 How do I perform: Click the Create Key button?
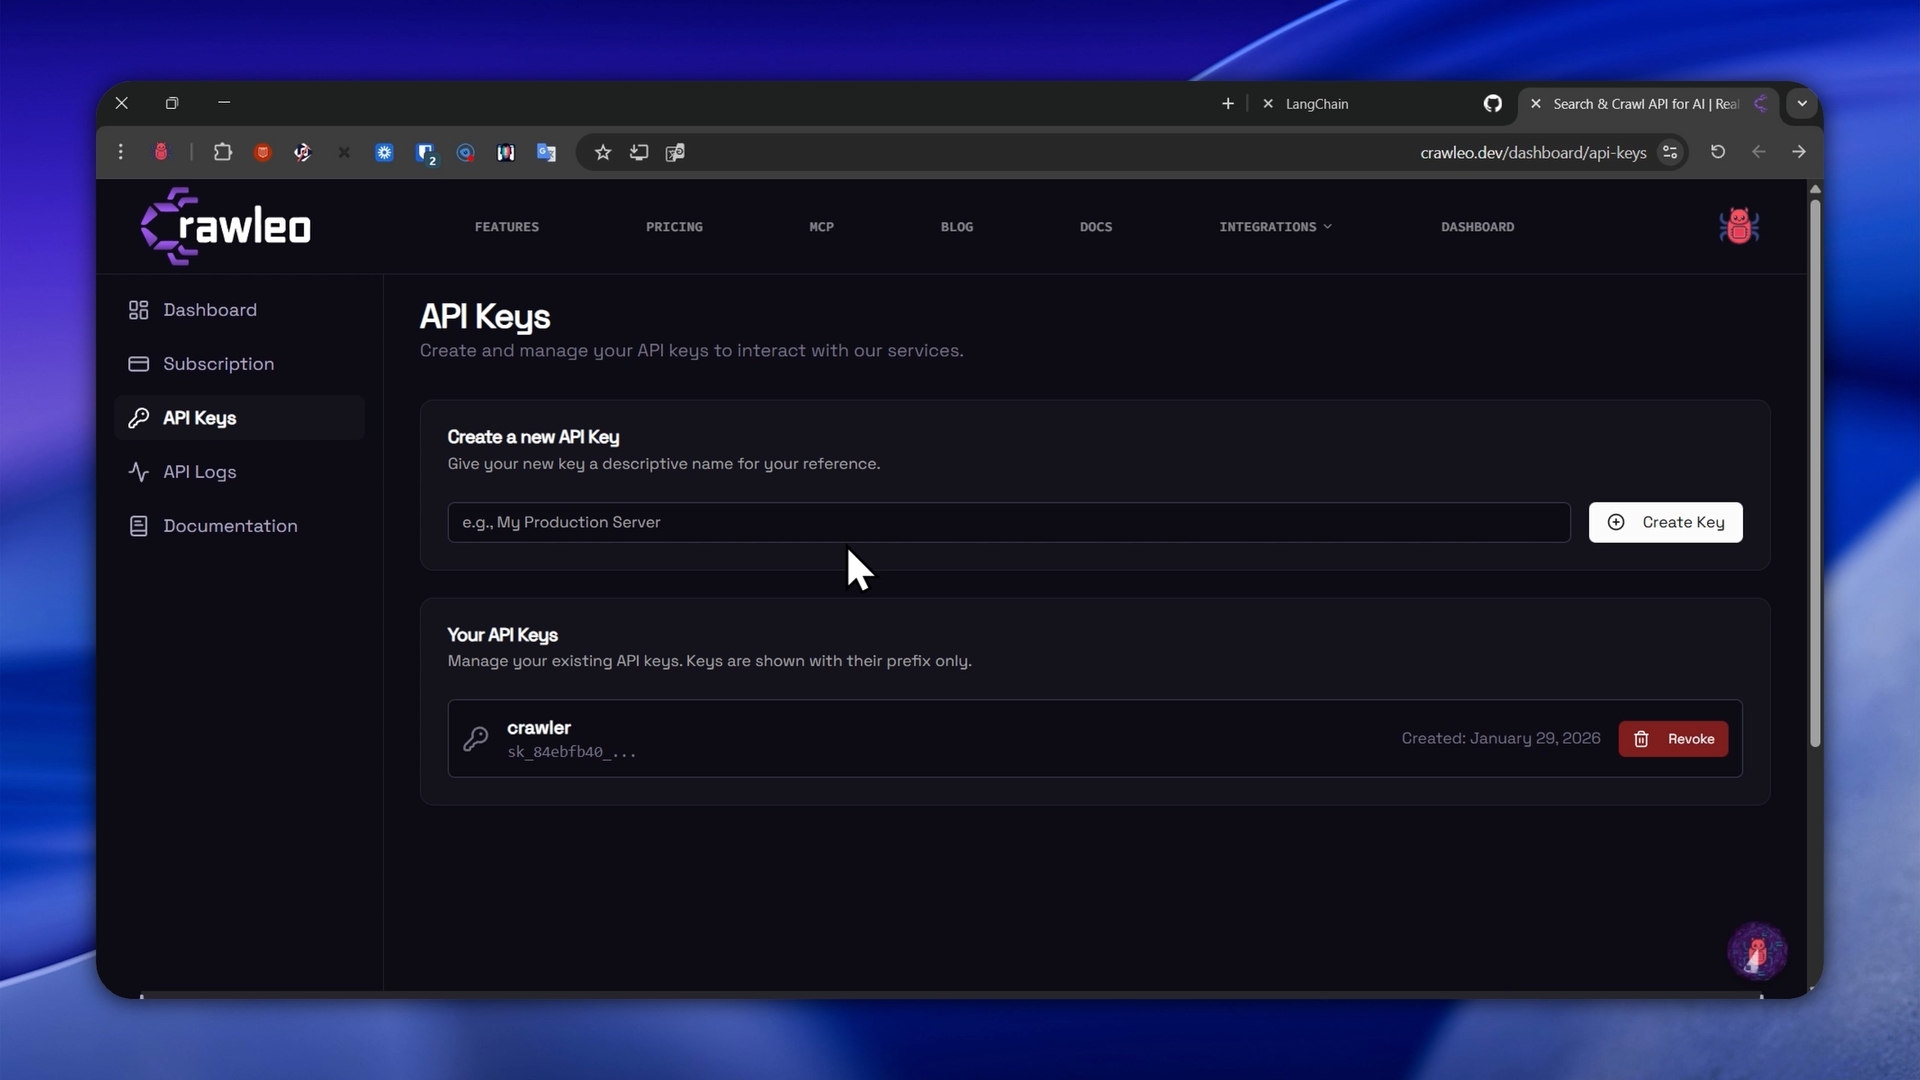pyautogui.click(x=1666, y=522)
